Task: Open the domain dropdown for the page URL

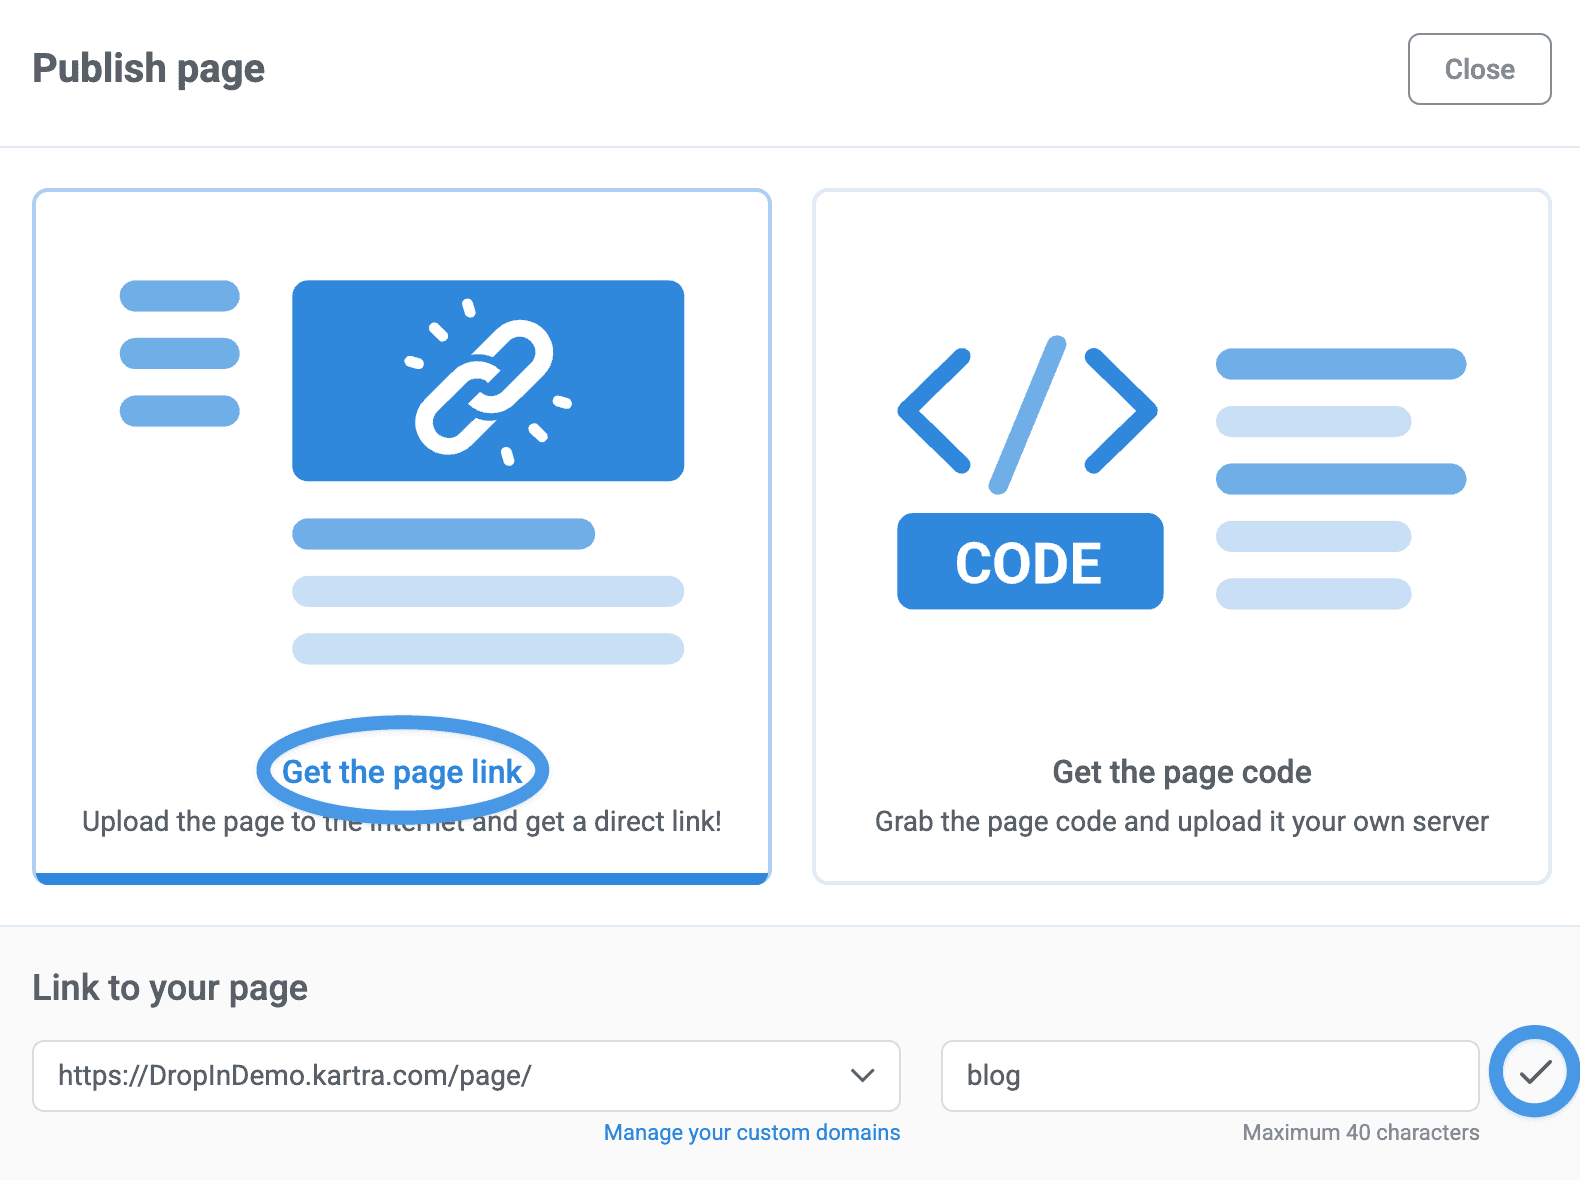Action: coord(467,1076)
